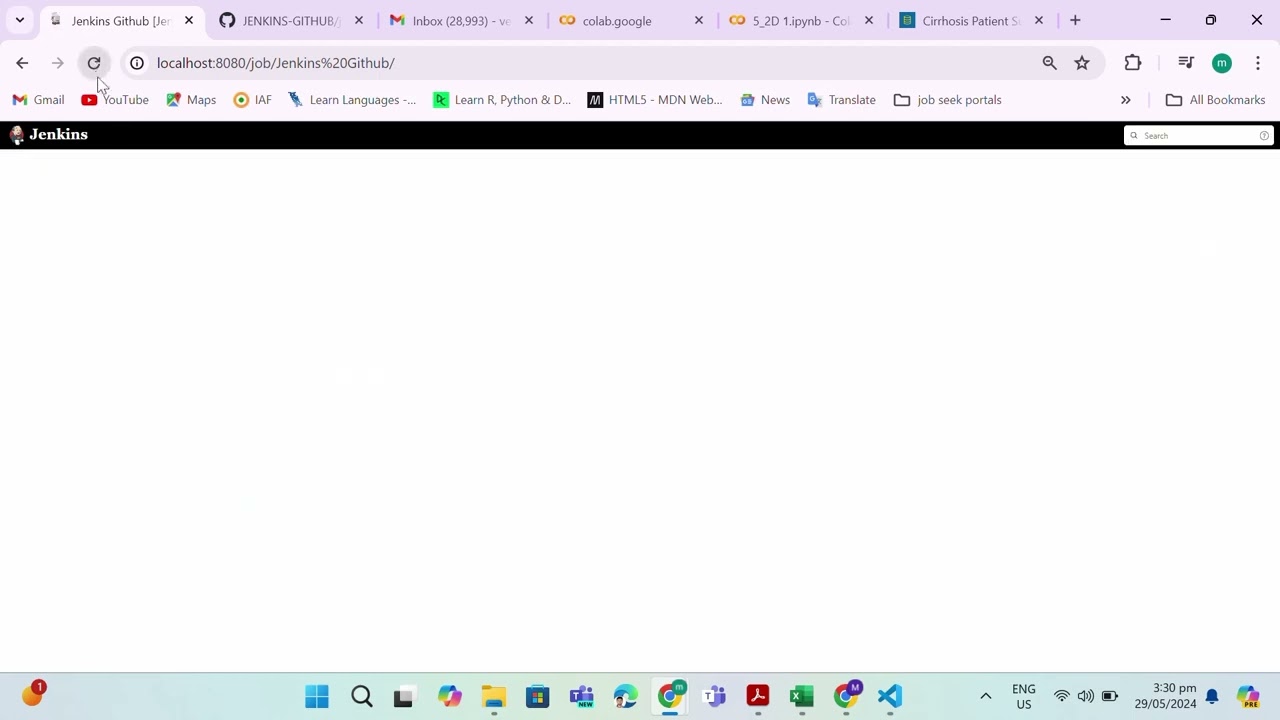Open YouTube bookmark
Image resolution: width=1280 pixels, height=720 pixels.
point(115,100)
